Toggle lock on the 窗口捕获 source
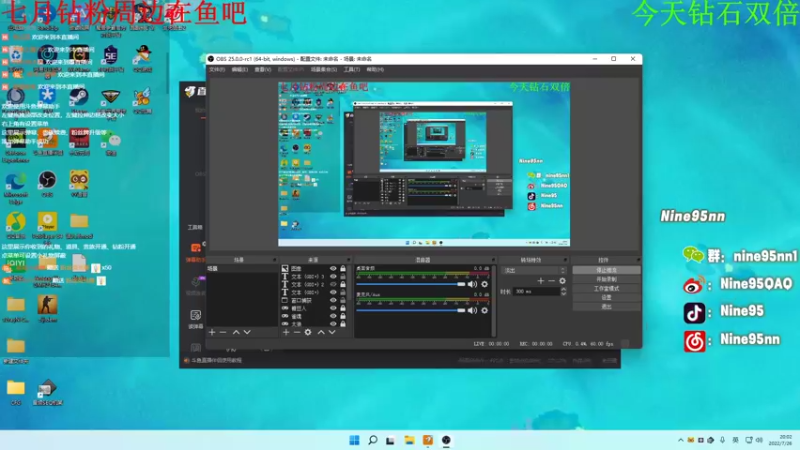The height and width of the screenshot is (450, 800). pos(343,301)
